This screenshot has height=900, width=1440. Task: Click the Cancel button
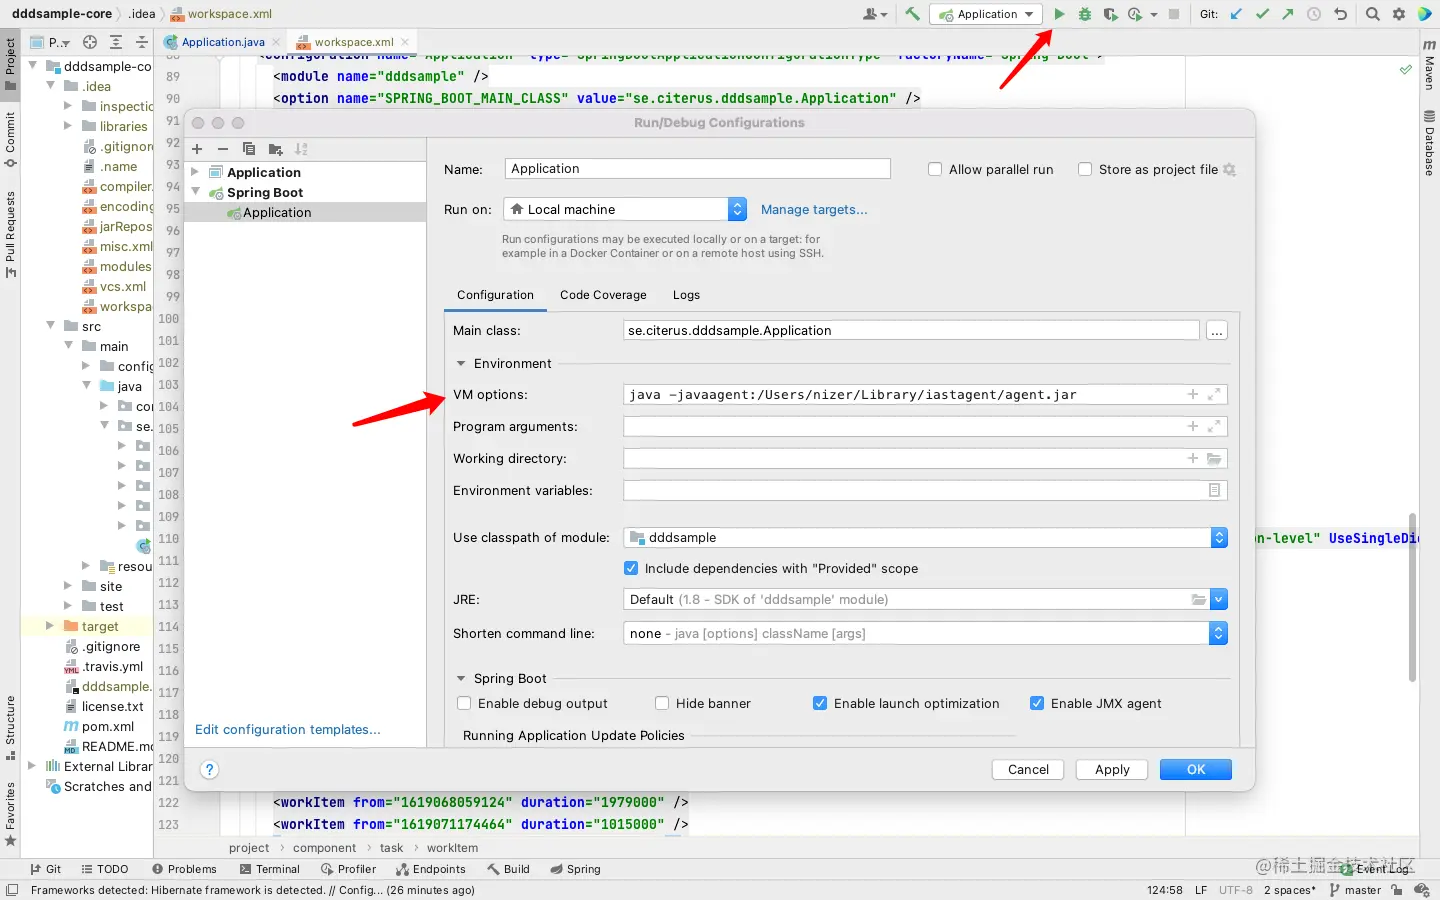coord(1028,770)
